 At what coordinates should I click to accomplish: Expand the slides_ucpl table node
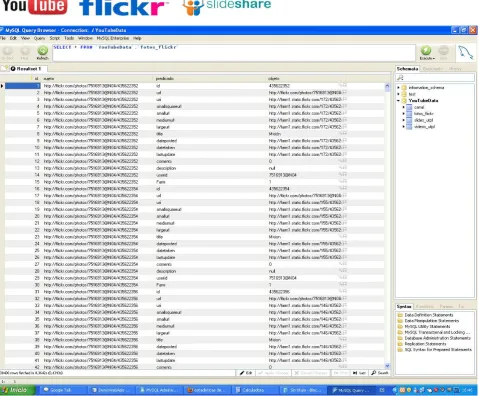[403, 120]
